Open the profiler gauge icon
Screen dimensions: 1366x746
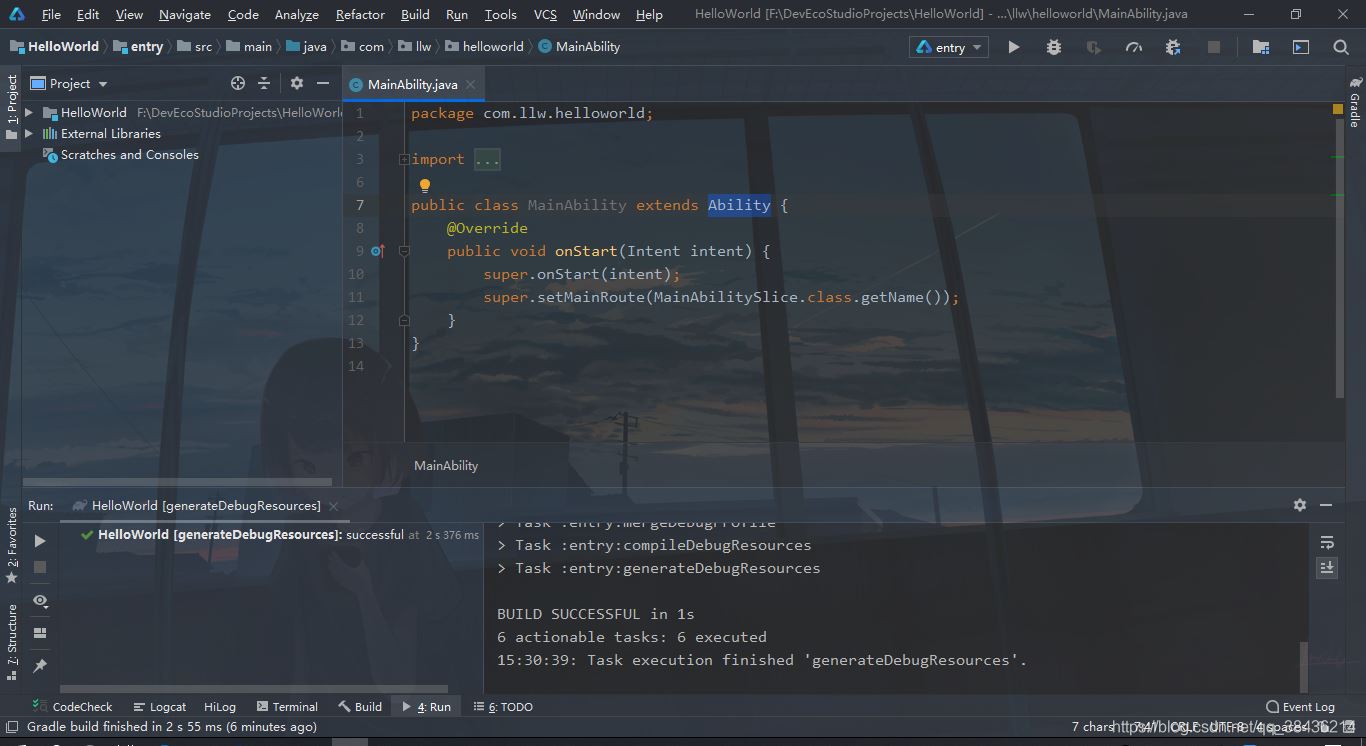click(1133, 47)
